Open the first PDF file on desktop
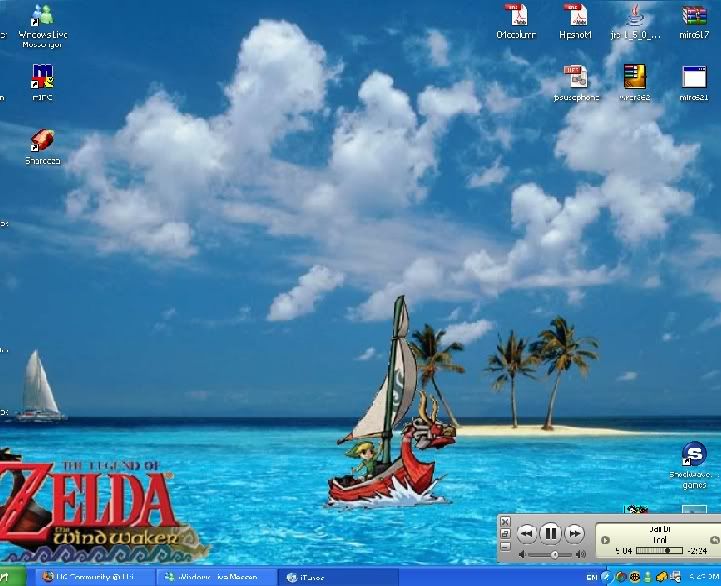The image size is (721, 586). tap(516, 21)
